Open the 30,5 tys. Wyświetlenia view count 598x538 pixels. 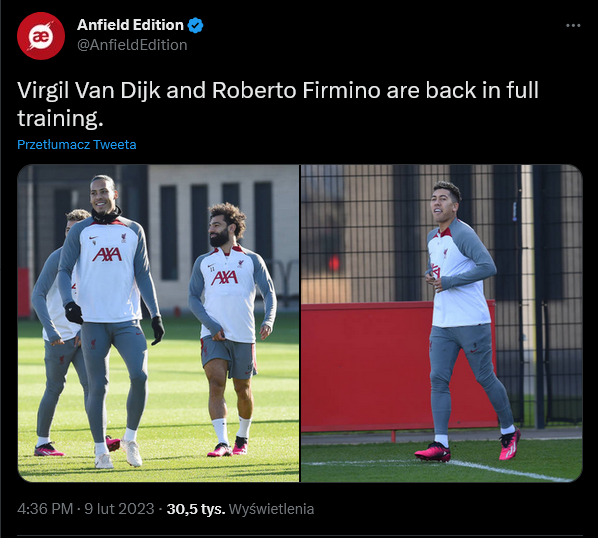[240, 509]
